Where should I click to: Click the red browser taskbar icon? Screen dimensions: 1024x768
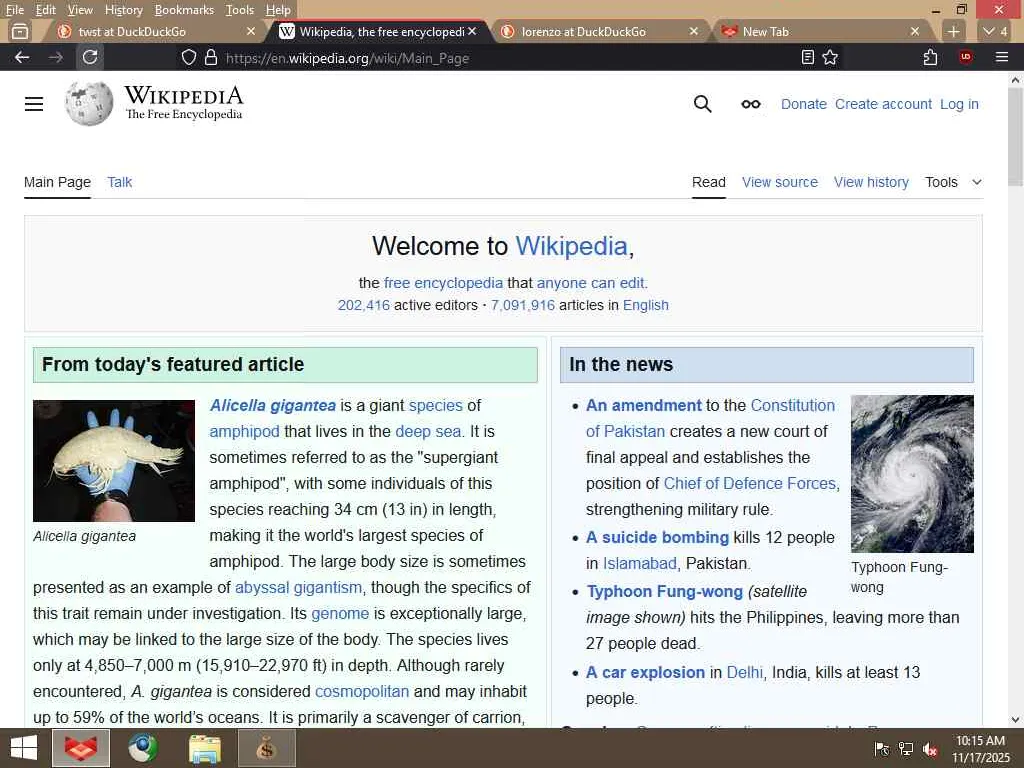pyautogui.click(x=80, y=748)
